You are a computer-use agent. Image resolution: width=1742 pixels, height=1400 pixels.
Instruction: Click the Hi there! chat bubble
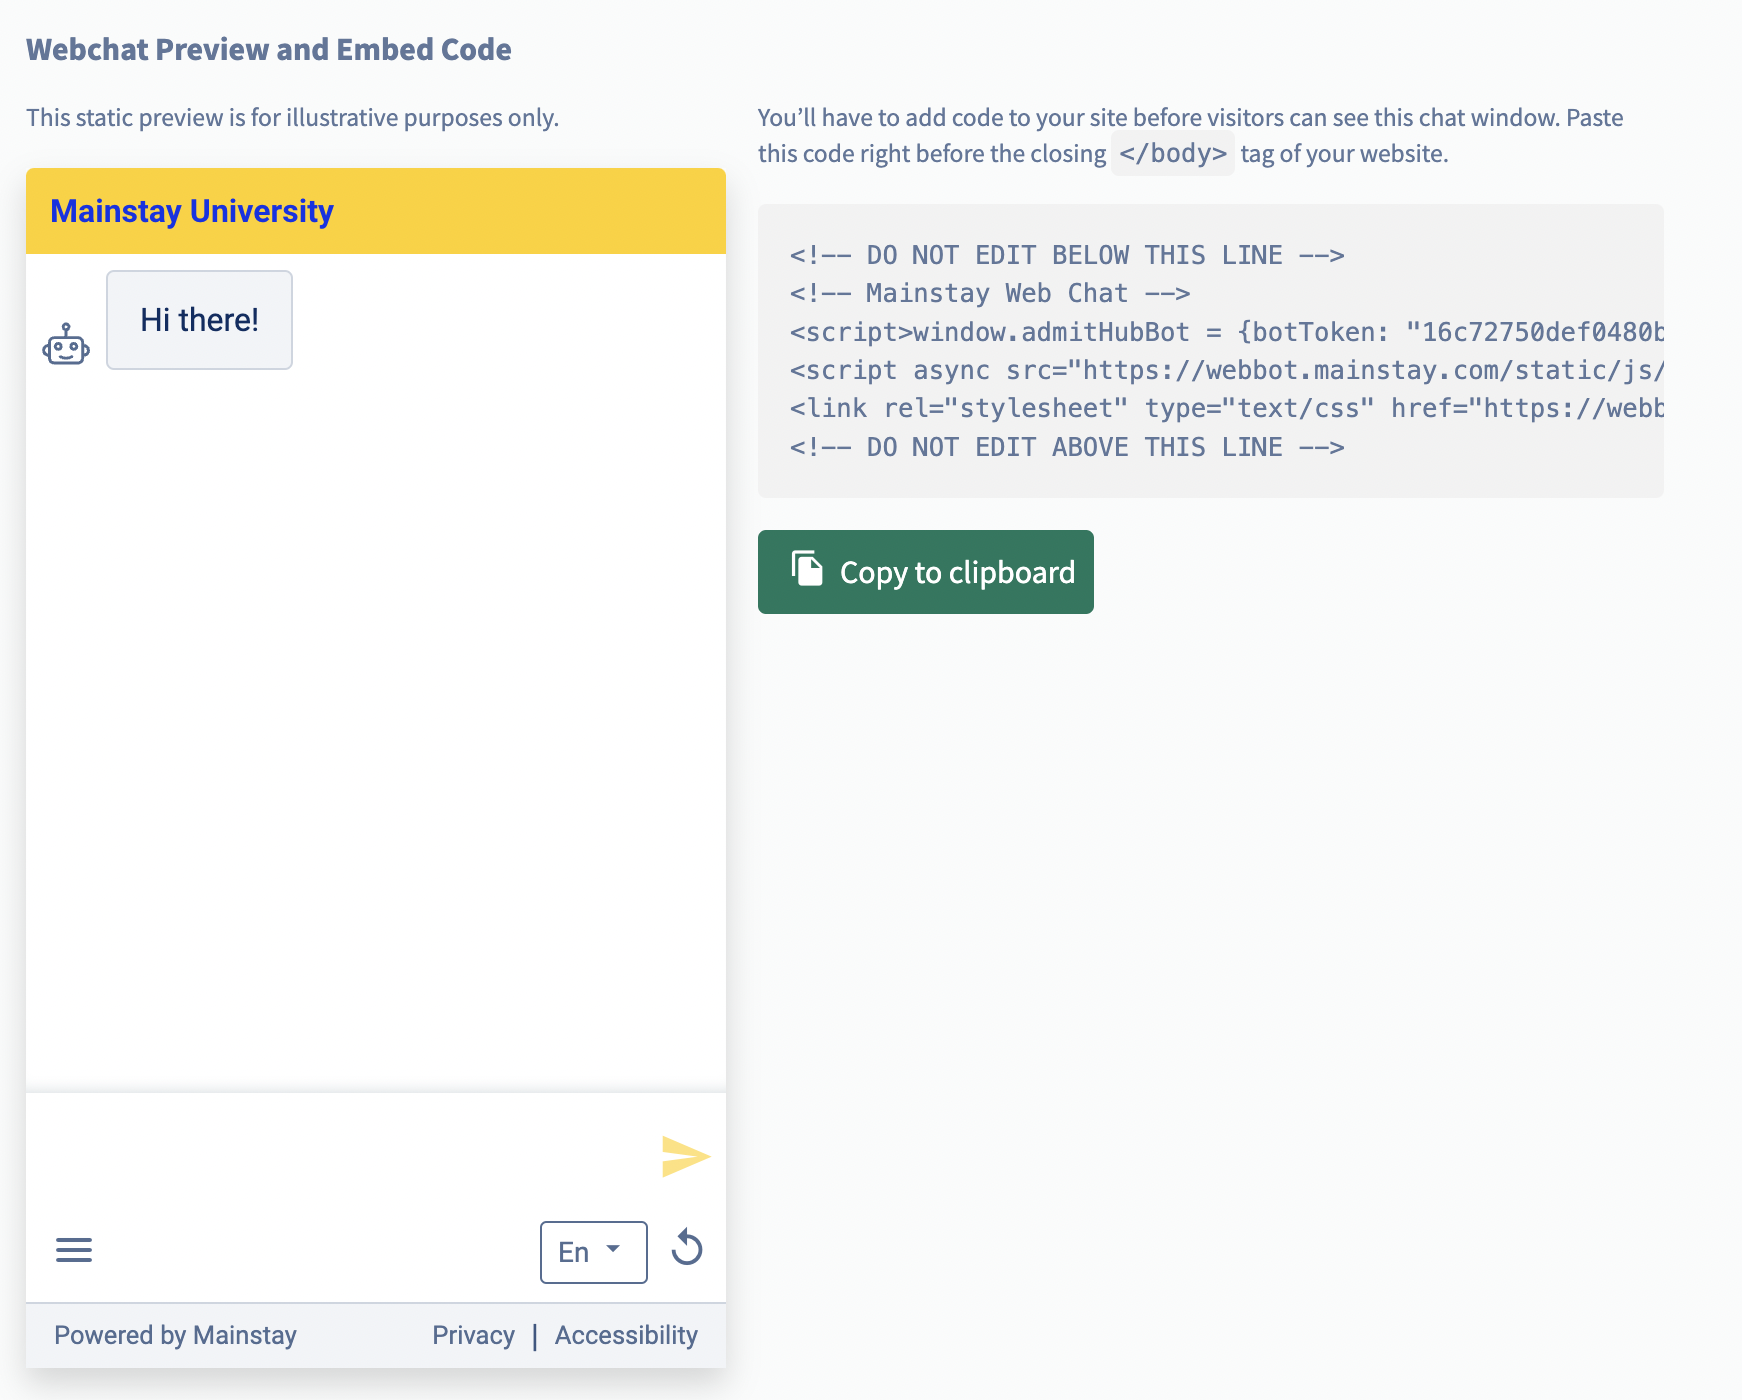pyautogui.click(x=199, y=320)
